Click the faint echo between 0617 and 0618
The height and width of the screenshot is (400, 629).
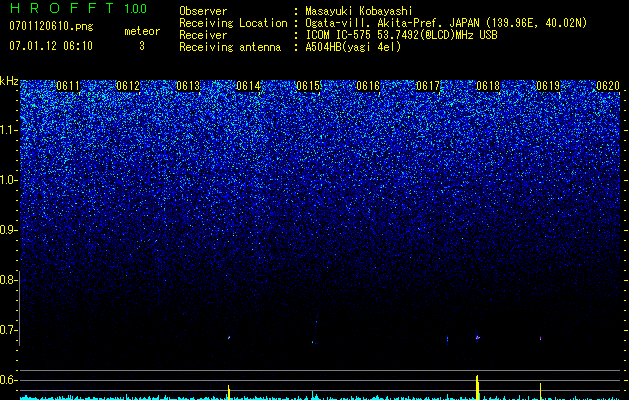[x=447, y=340]
